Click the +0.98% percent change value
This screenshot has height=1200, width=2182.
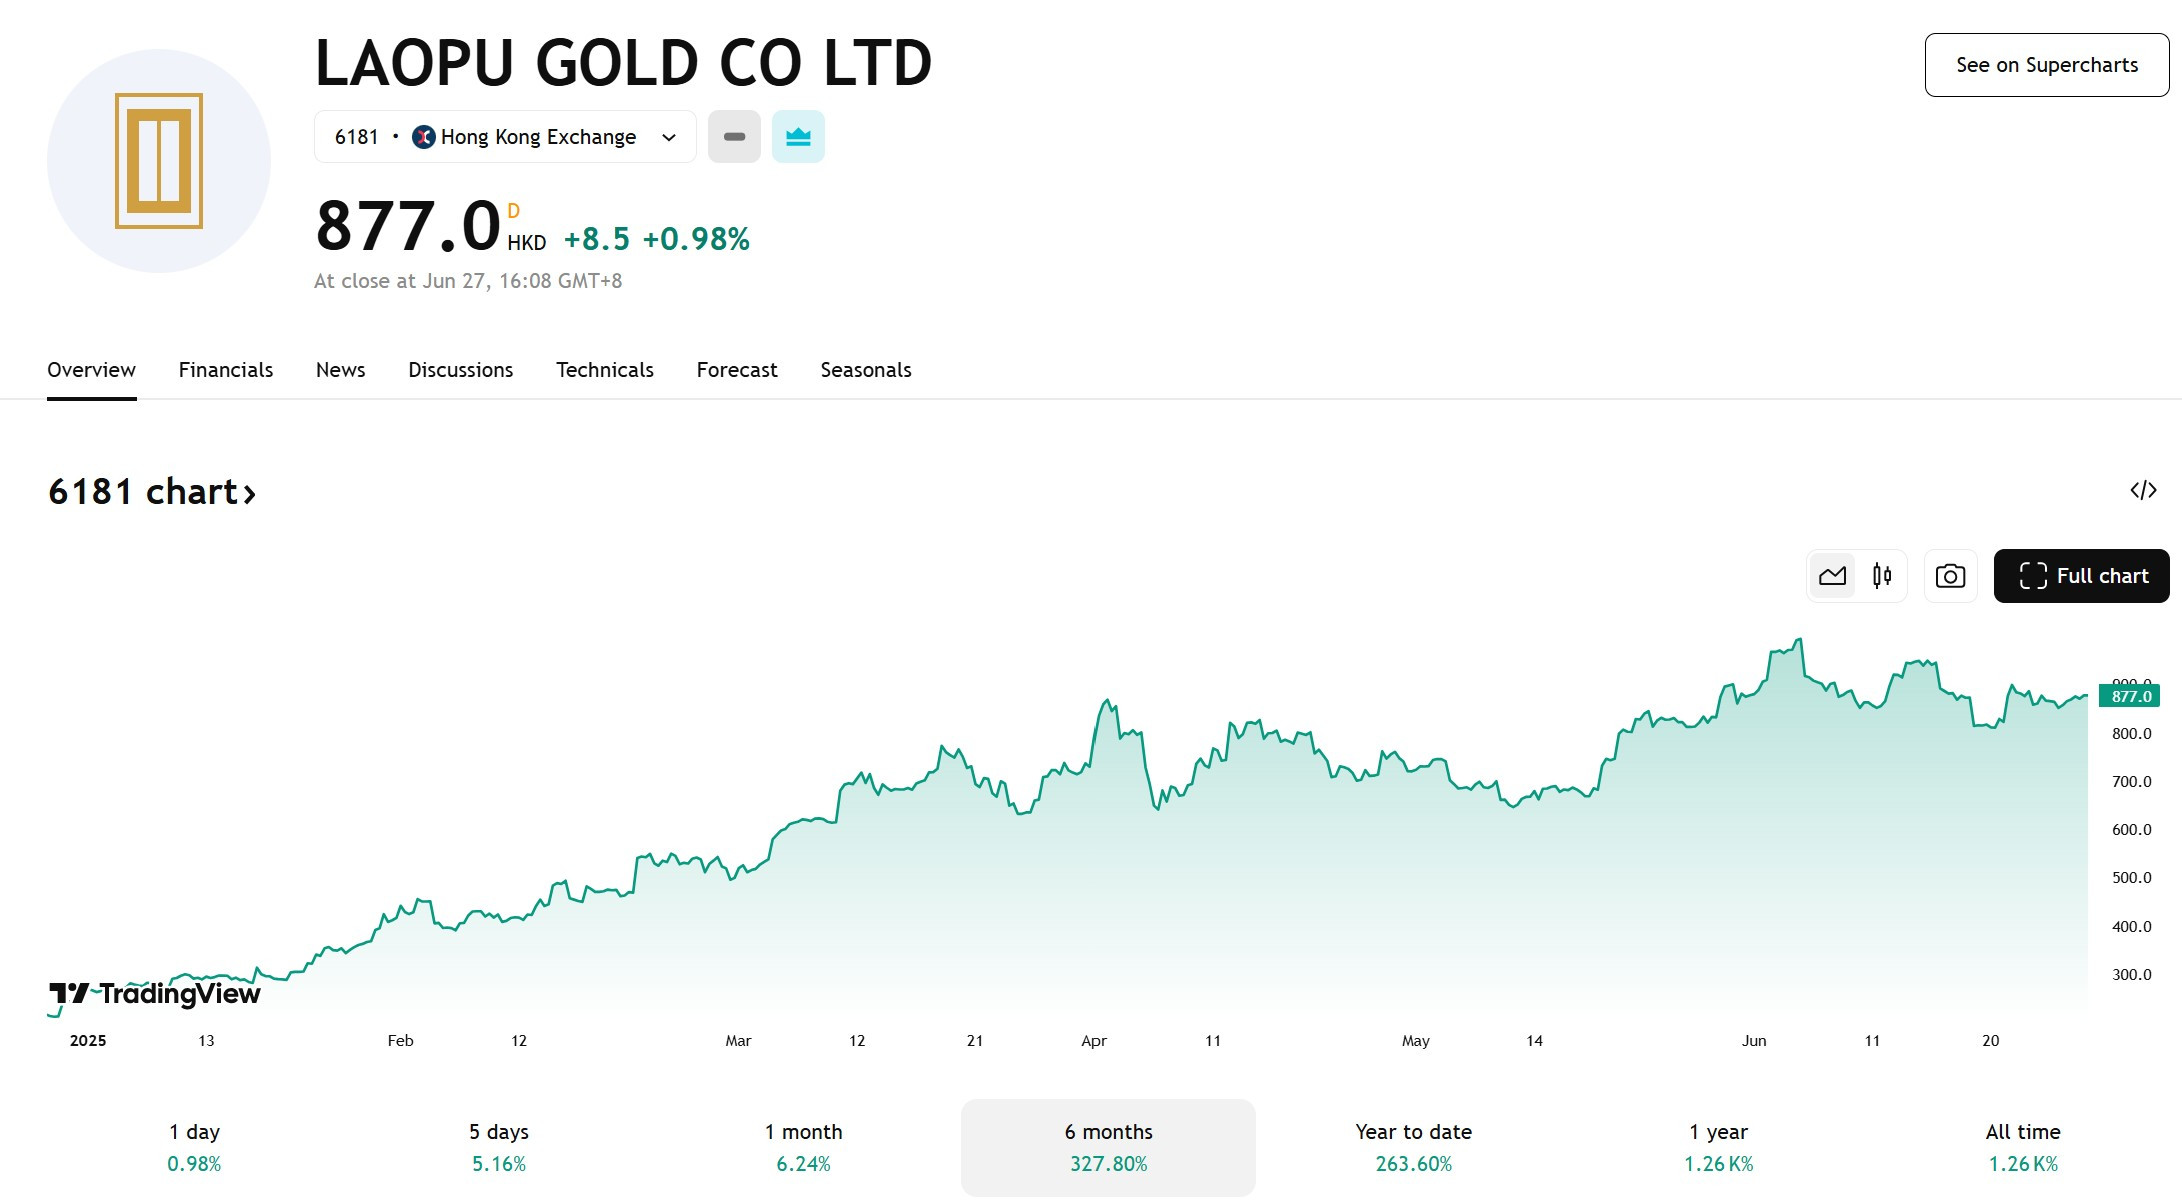pos(696,239)
